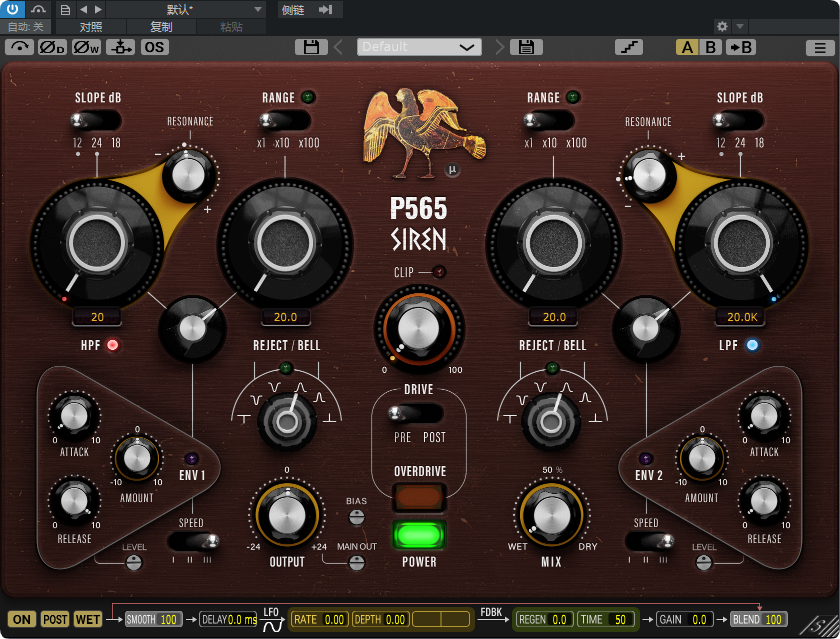Screen dimensions: 840x639
Task: Click the WET button in bottom bar
Action: click(88, 620)
